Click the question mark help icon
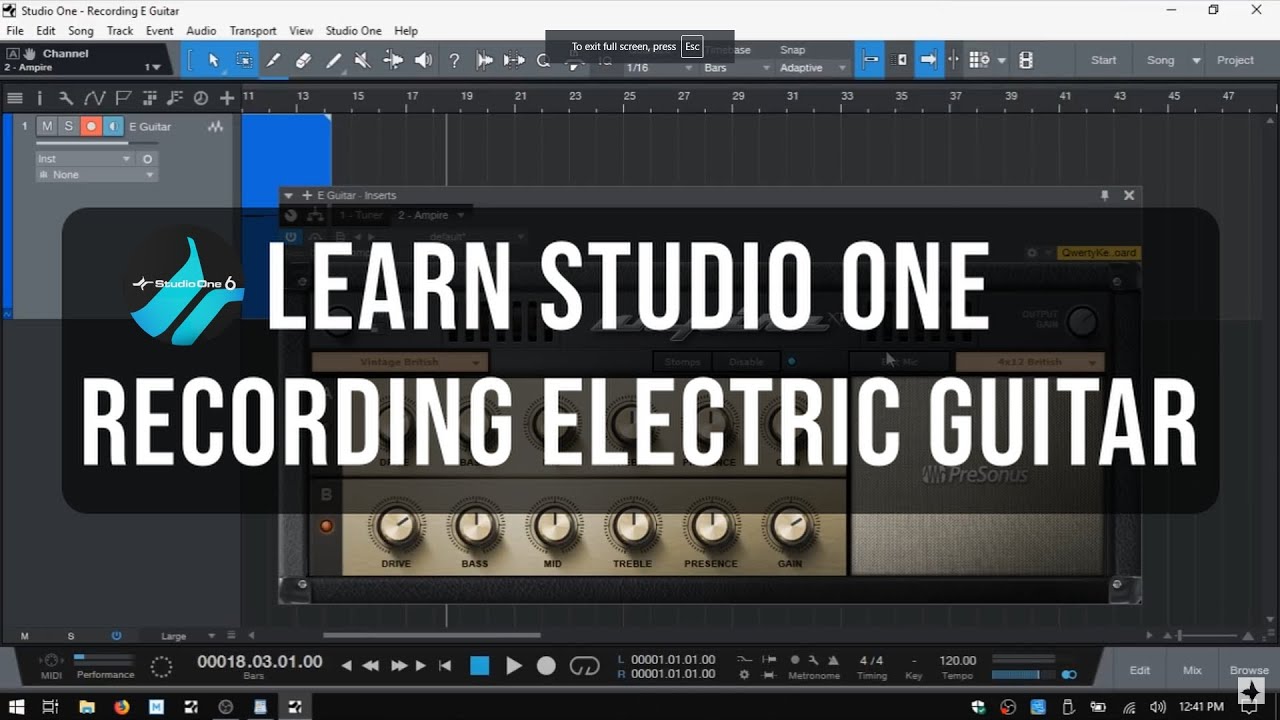Screen dimensions: 1280x720 coord(454,60)
